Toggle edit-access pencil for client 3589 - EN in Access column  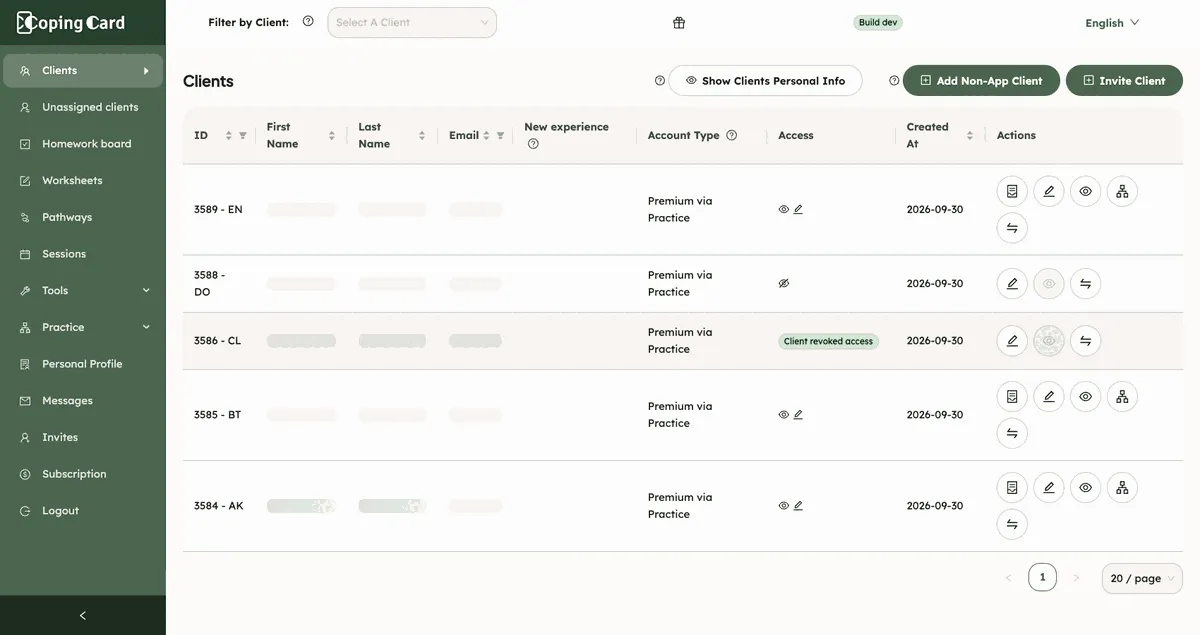798,210
